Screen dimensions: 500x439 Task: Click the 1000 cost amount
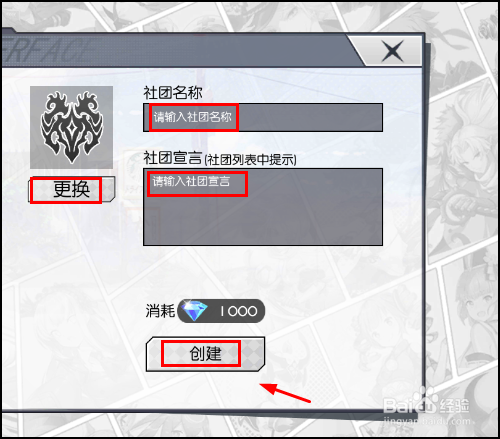click(238, 311)
